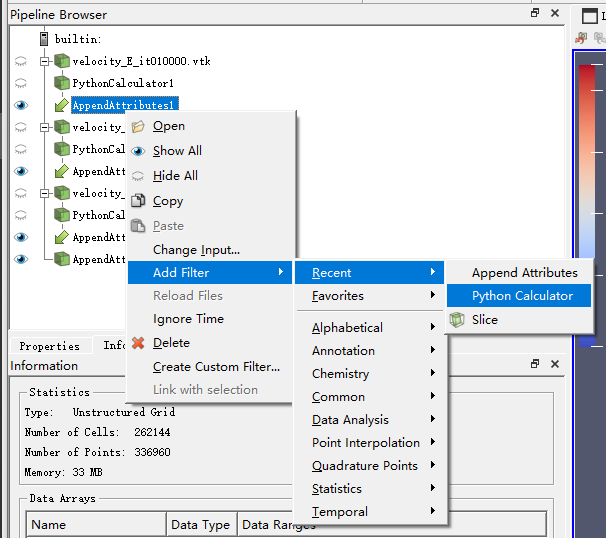Expand the Statistics filters submenu

[x=369, y=489]
